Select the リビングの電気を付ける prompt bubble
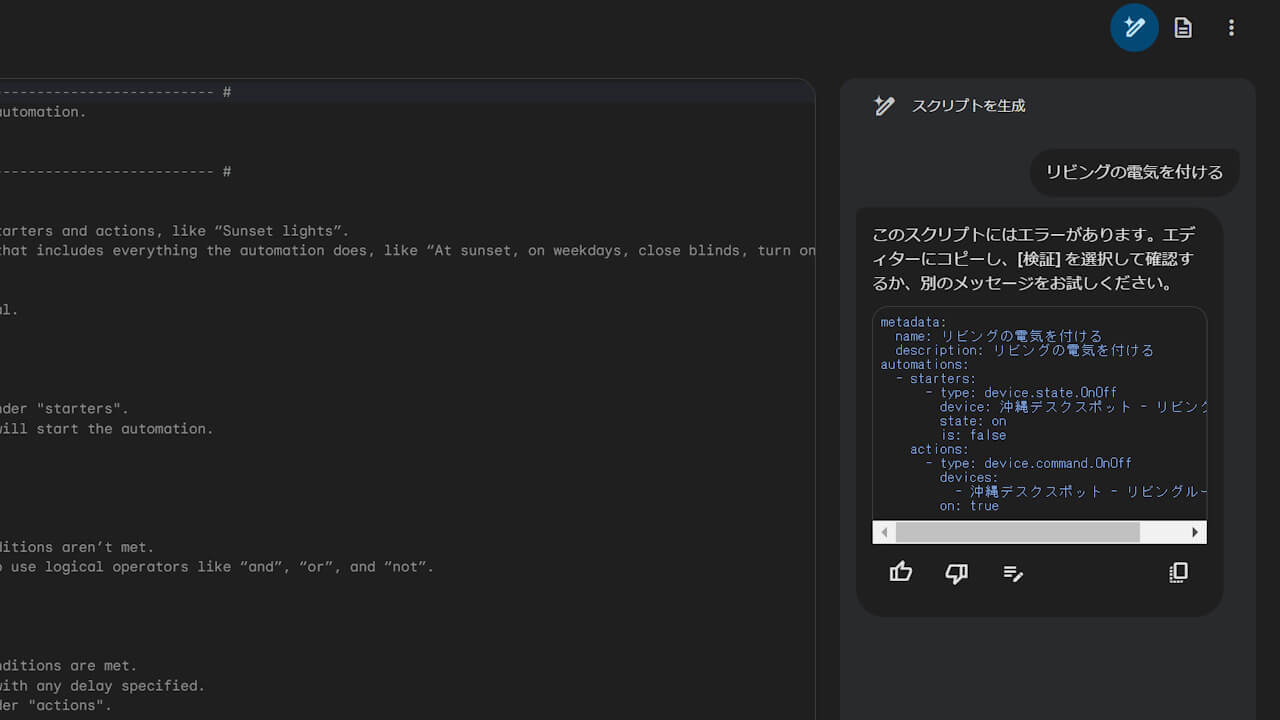The width and height of the screenshot is (1280, 720). coord(1134,172)
